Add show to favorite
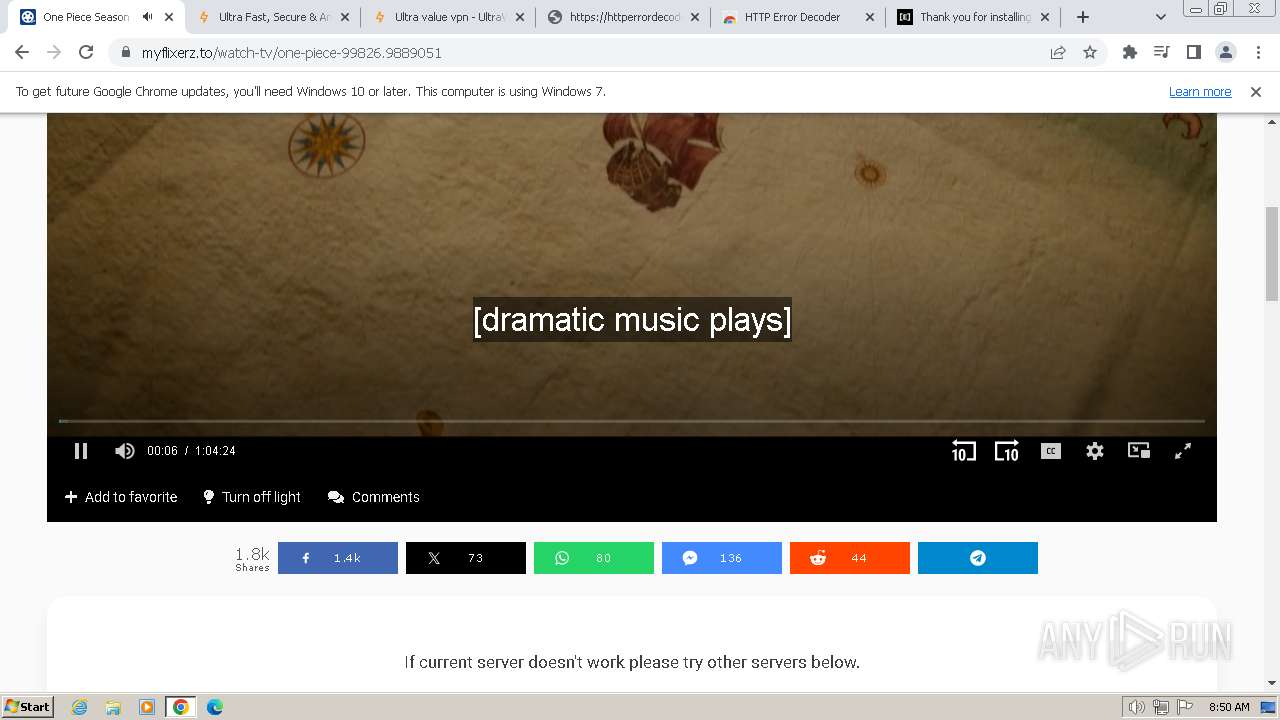1280x720 pixels. 121,497
